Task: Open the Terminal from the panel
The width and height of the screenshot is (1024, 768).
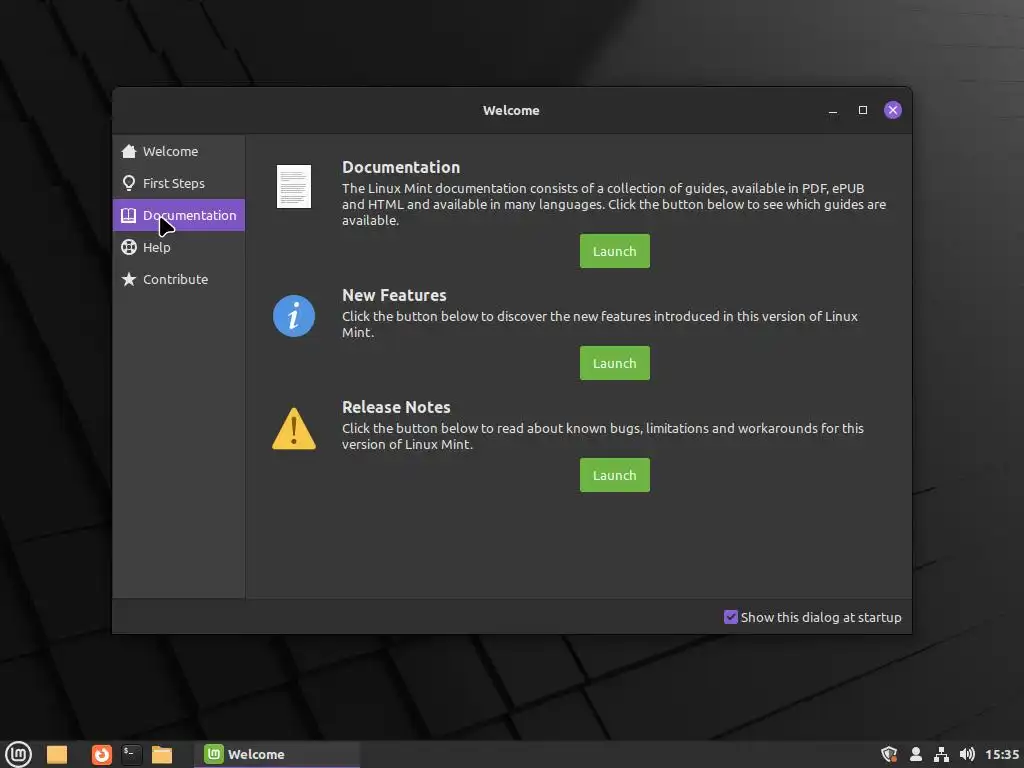Action: click(132, 754)
